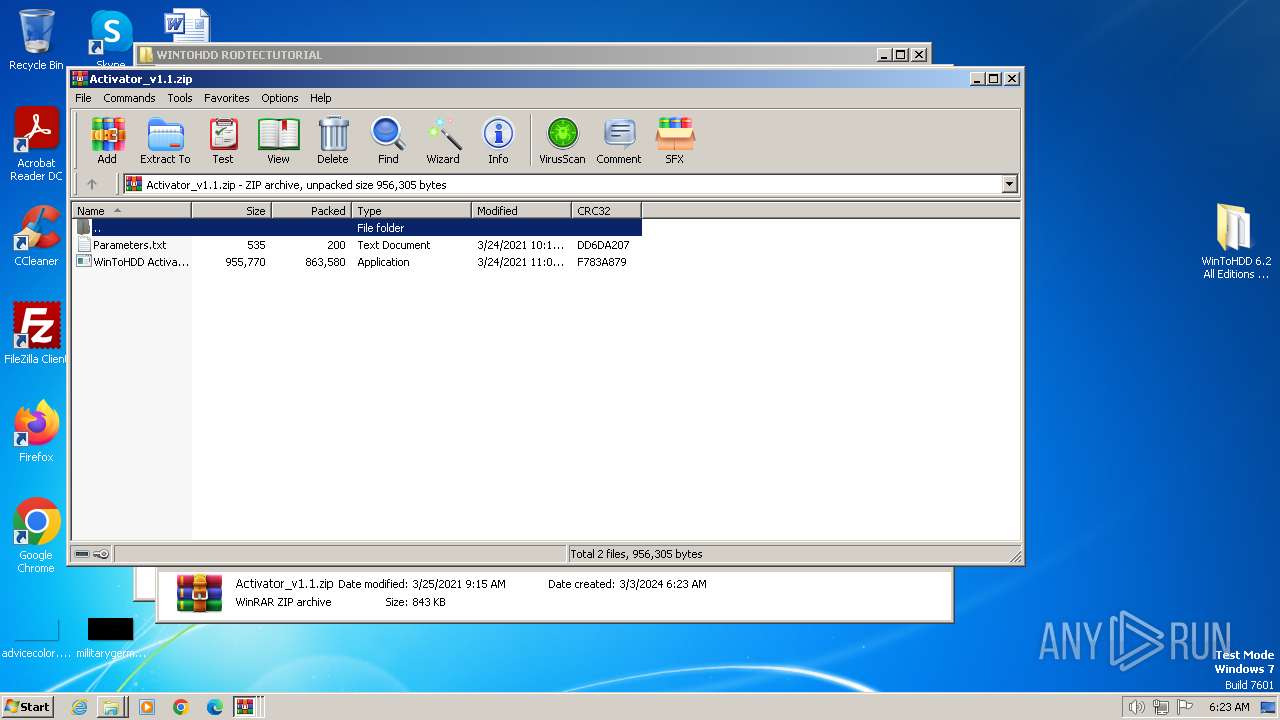Screen dimensions: 1280x720
Task: Sort by the Name column header
Action: pos(131,210)
